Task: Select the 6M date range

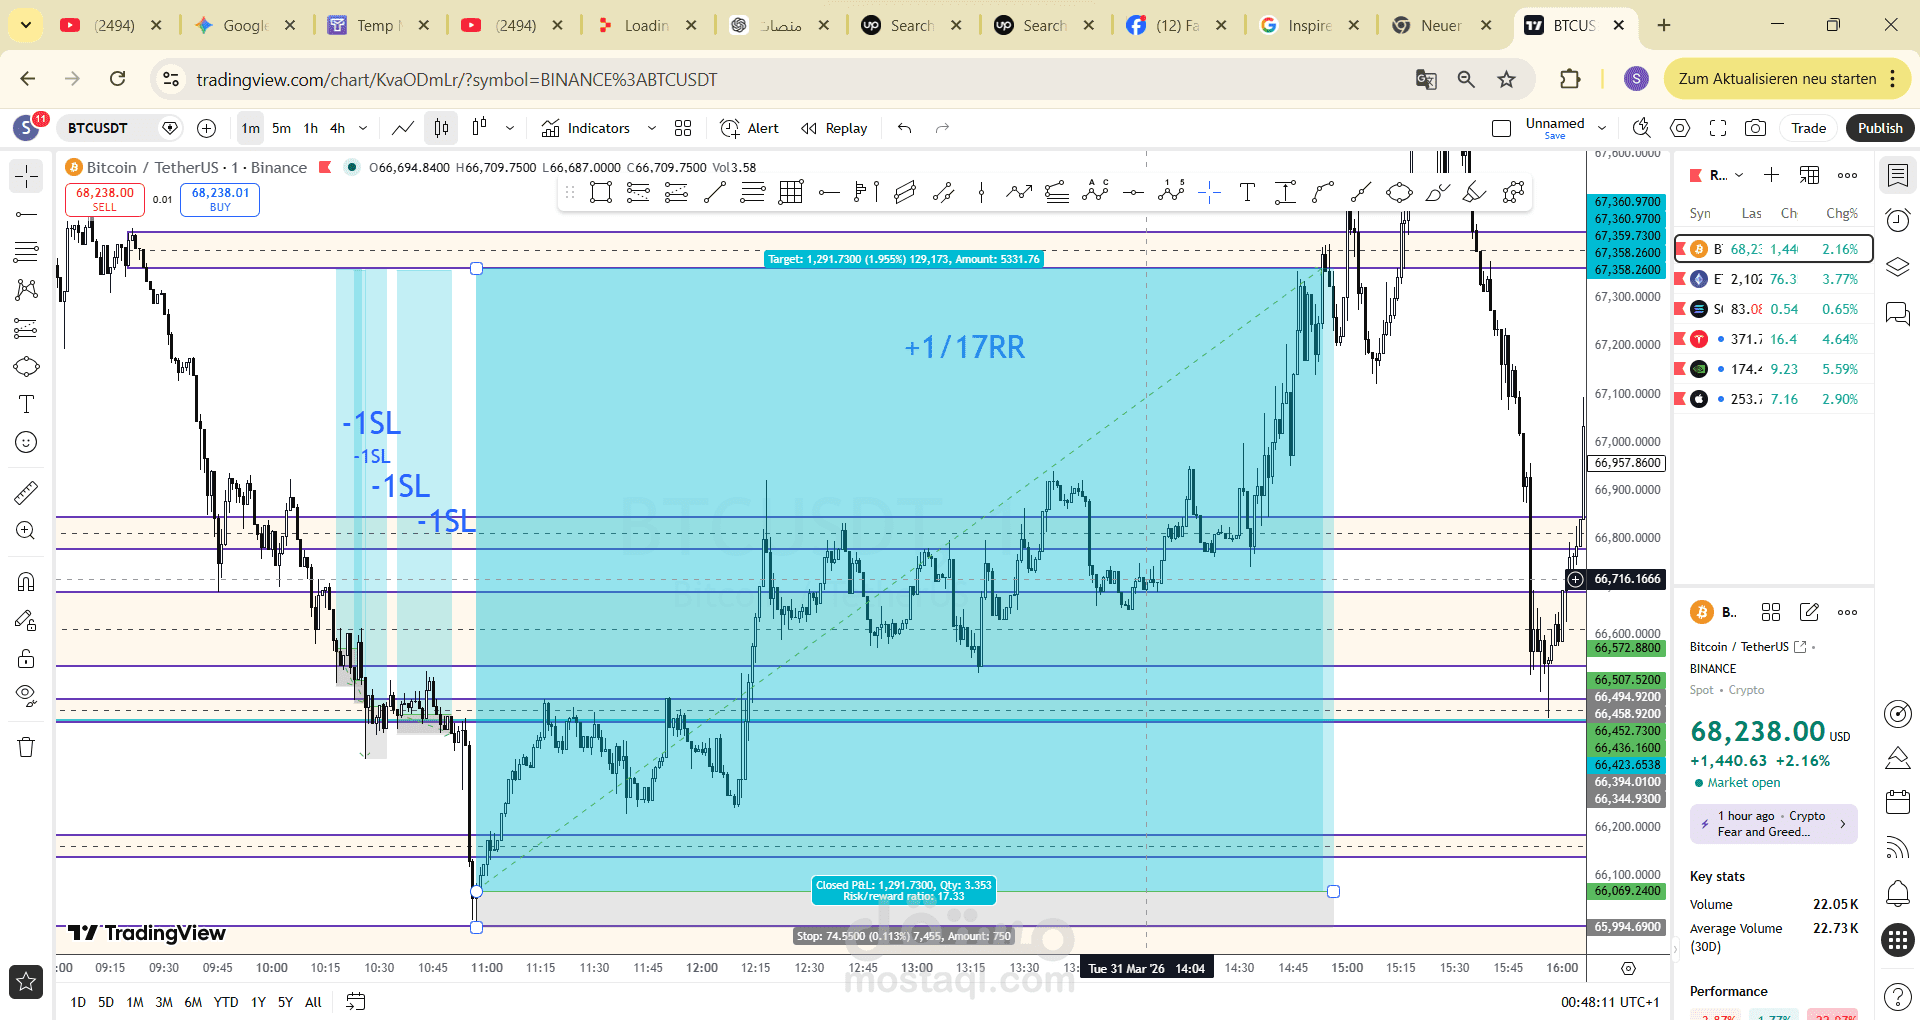Action: [x=193, y=1002]
